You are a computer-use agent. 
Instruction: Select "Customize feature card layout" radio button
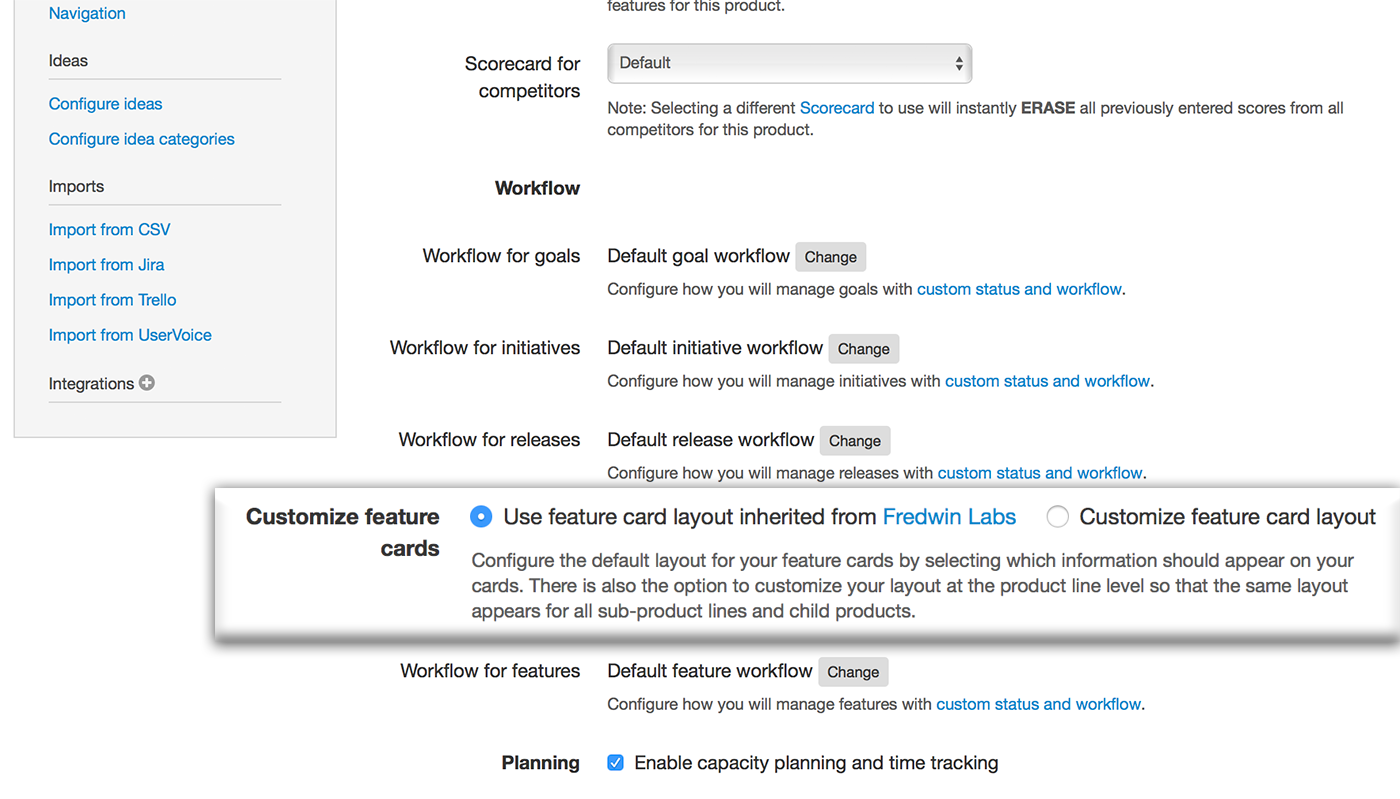pyautogui.click(x=1057, y=517)
